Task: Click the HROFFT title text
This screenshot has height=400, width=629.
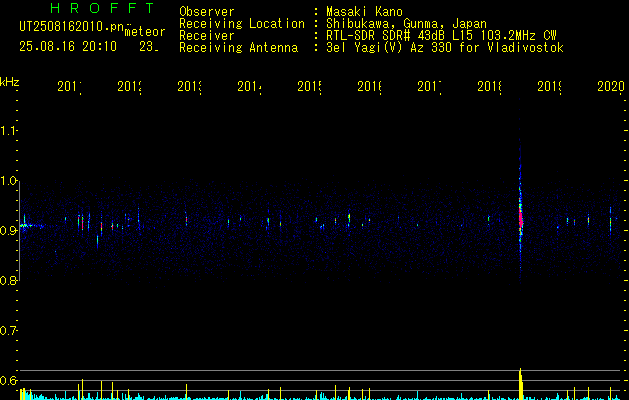Action: pos(102,8)
